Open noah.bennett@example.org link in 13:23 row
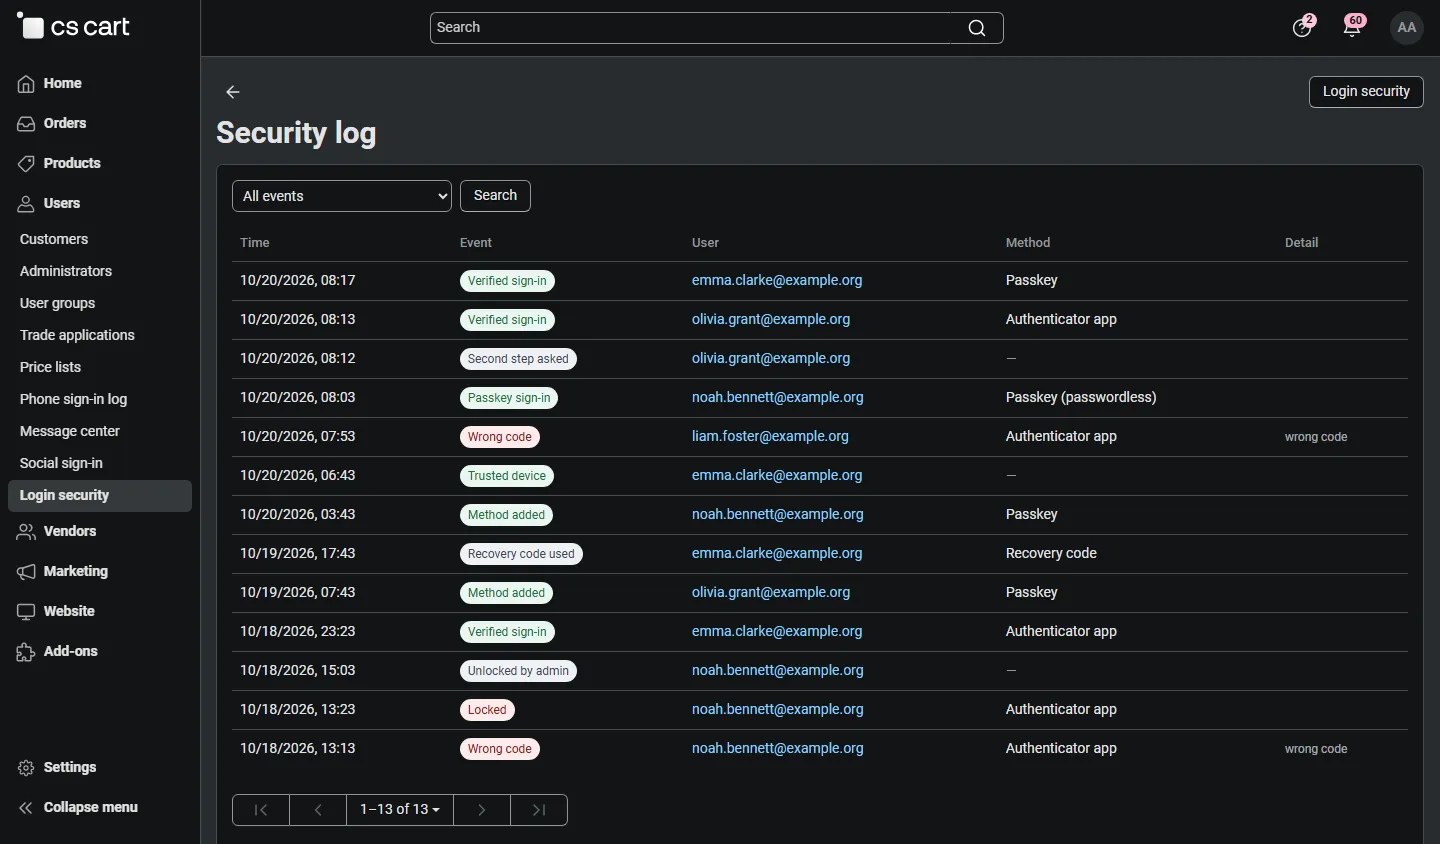This screenshot has width=1440, height=844. pyautogui.click(x=778, y=710)
